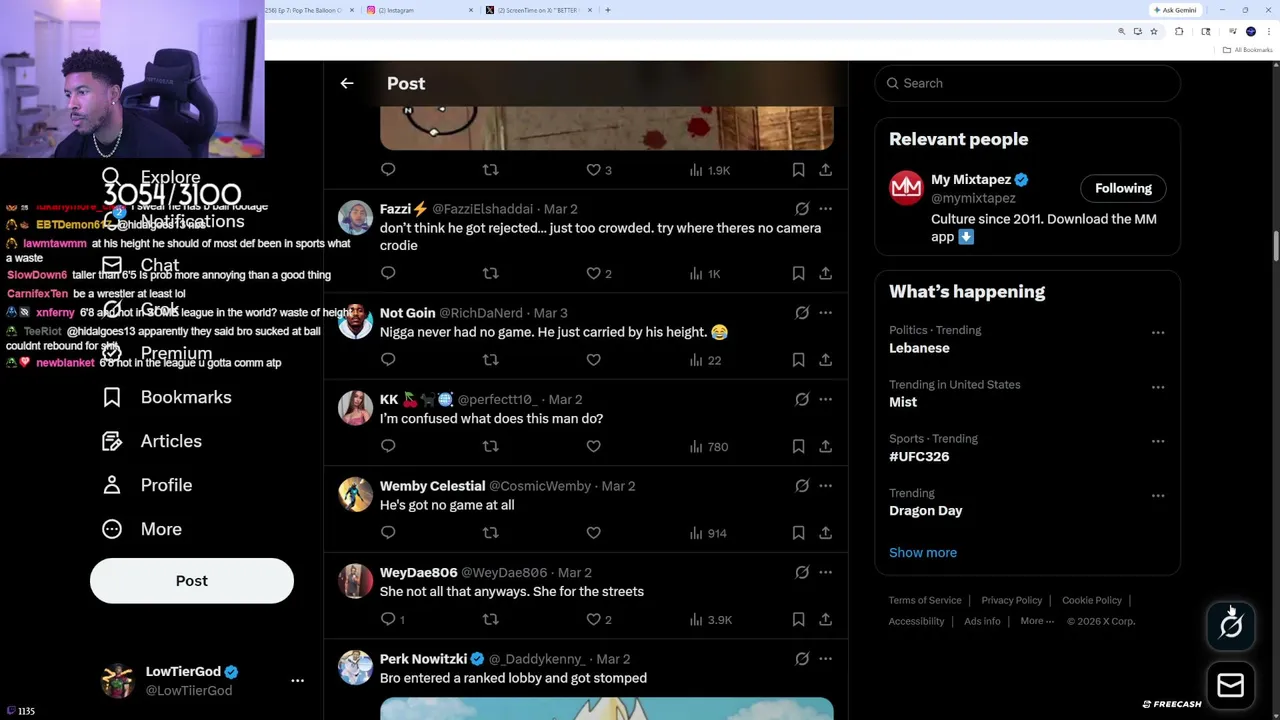Image resolution: width=1280 pixels, height=720 pixels.
Task: Reply to Not Goin's post
Action: point(388,360)
